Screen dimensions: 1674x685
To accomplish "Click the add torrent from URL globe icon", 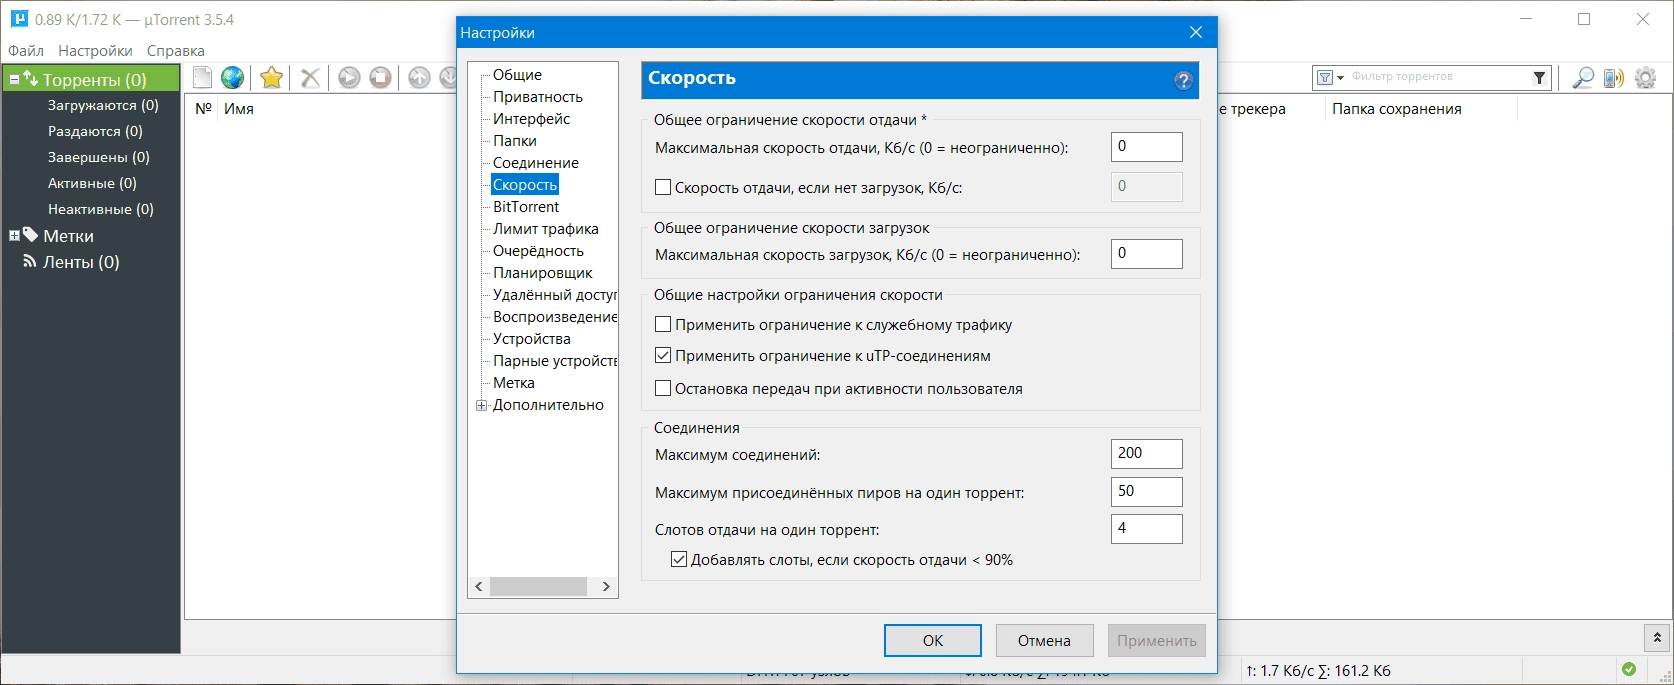I will pos(233,77).
